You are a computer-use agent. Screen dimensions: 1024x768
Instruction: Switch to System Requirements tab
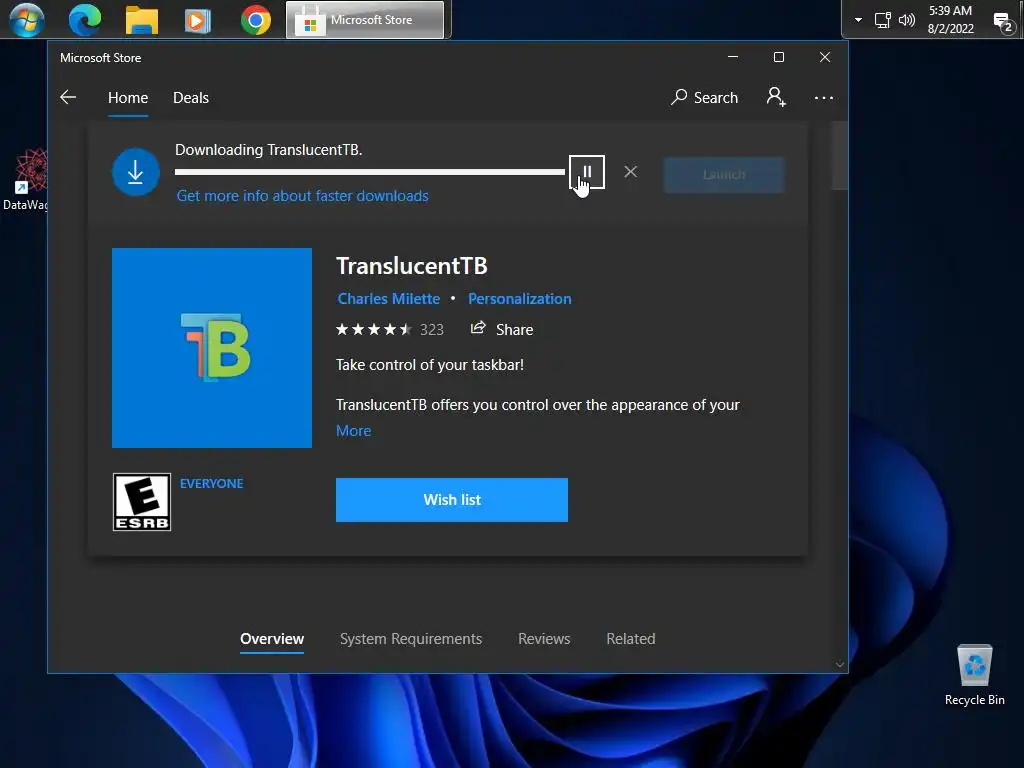[411, 639]
